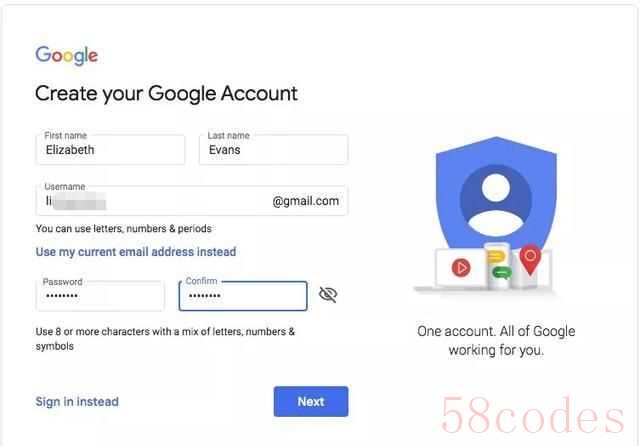Click the red map pin icon
The width and height of the screenshot is (640, 446).
tap(530, 260)
